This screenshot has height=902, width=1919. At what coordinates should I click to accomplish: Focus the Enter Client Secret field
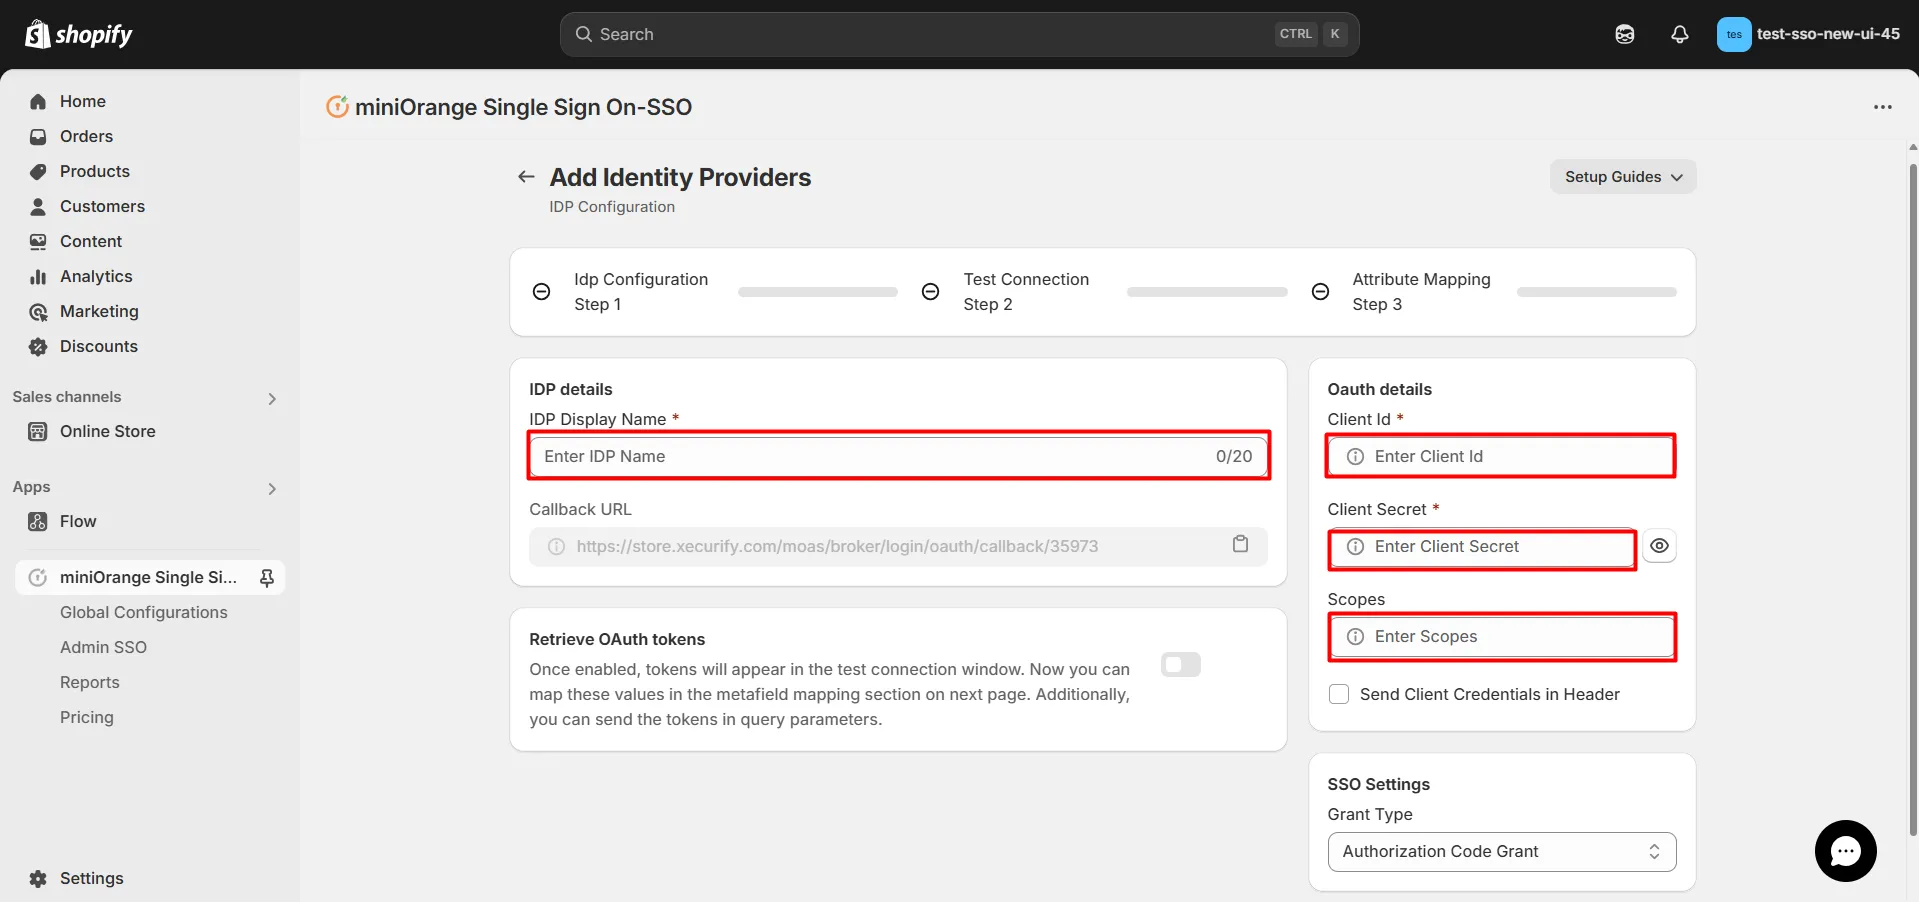click(1483, 547)
